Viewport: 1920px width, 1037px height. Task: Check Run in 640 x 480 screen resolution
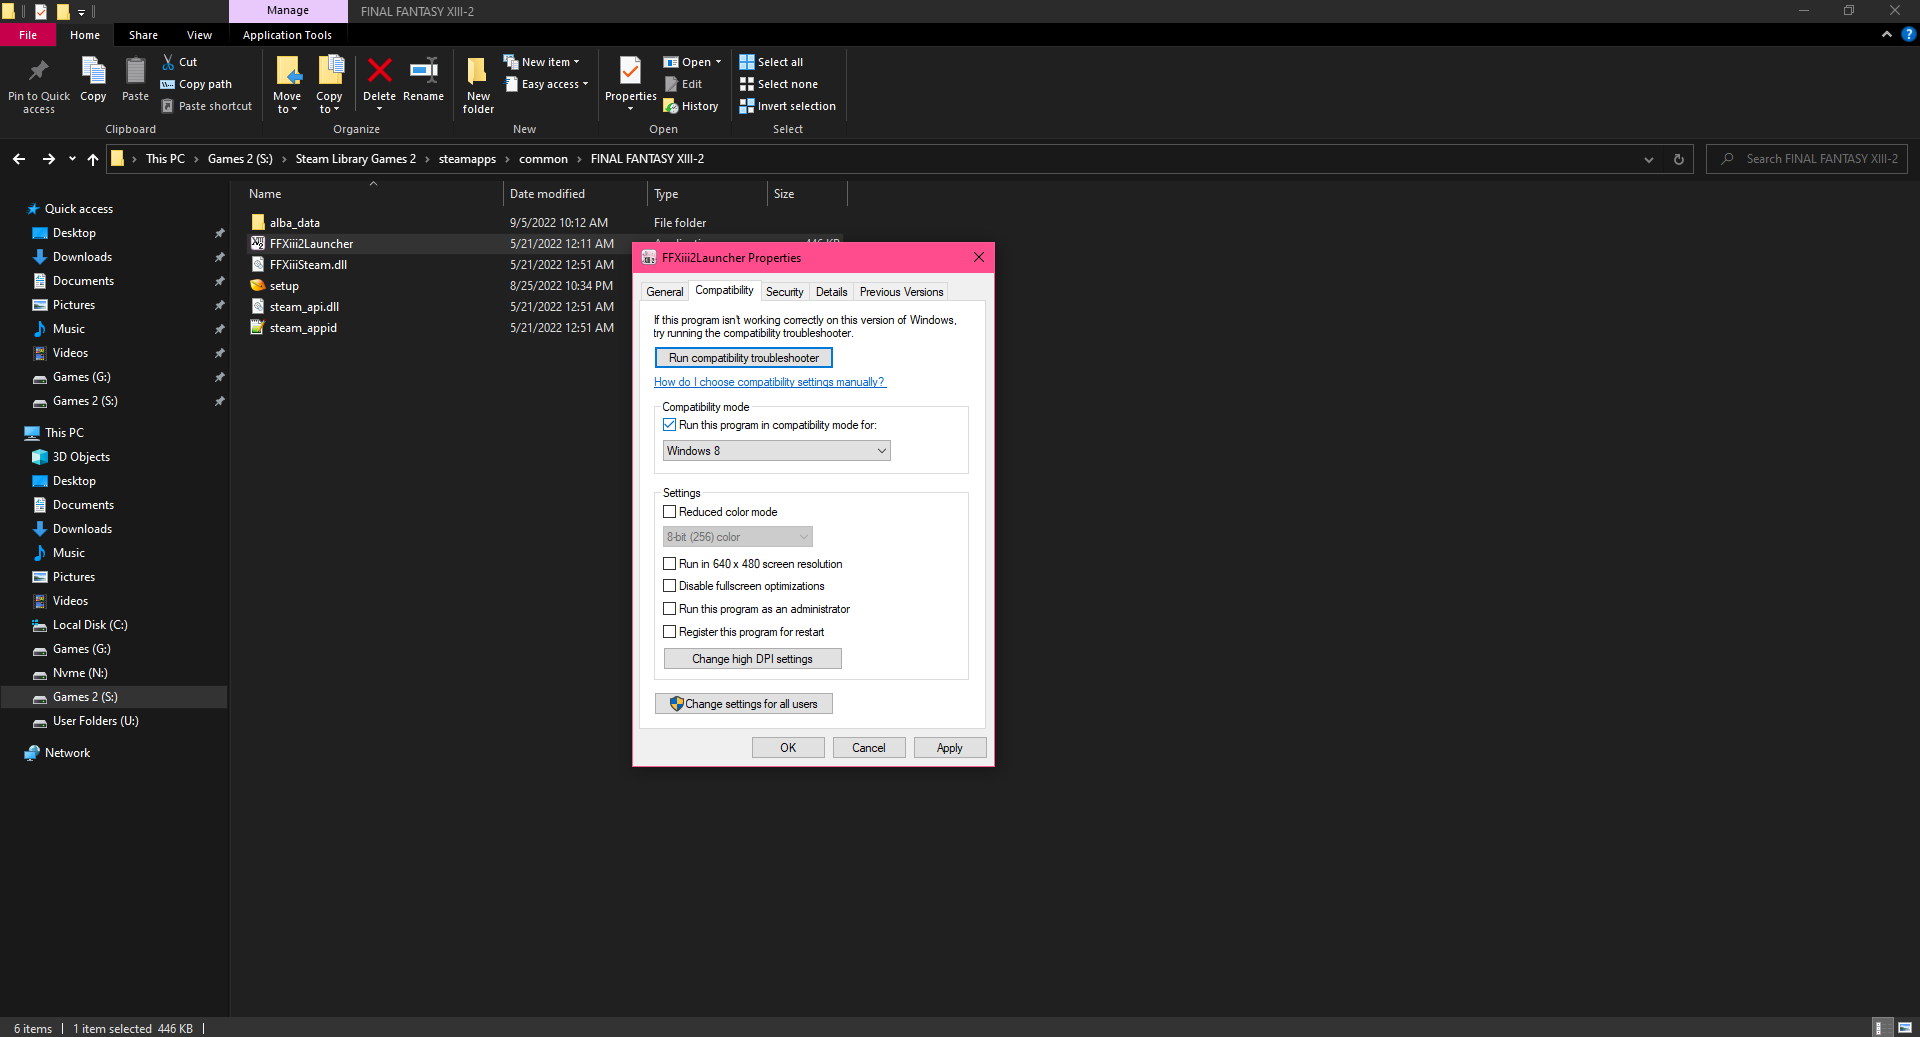670,564
